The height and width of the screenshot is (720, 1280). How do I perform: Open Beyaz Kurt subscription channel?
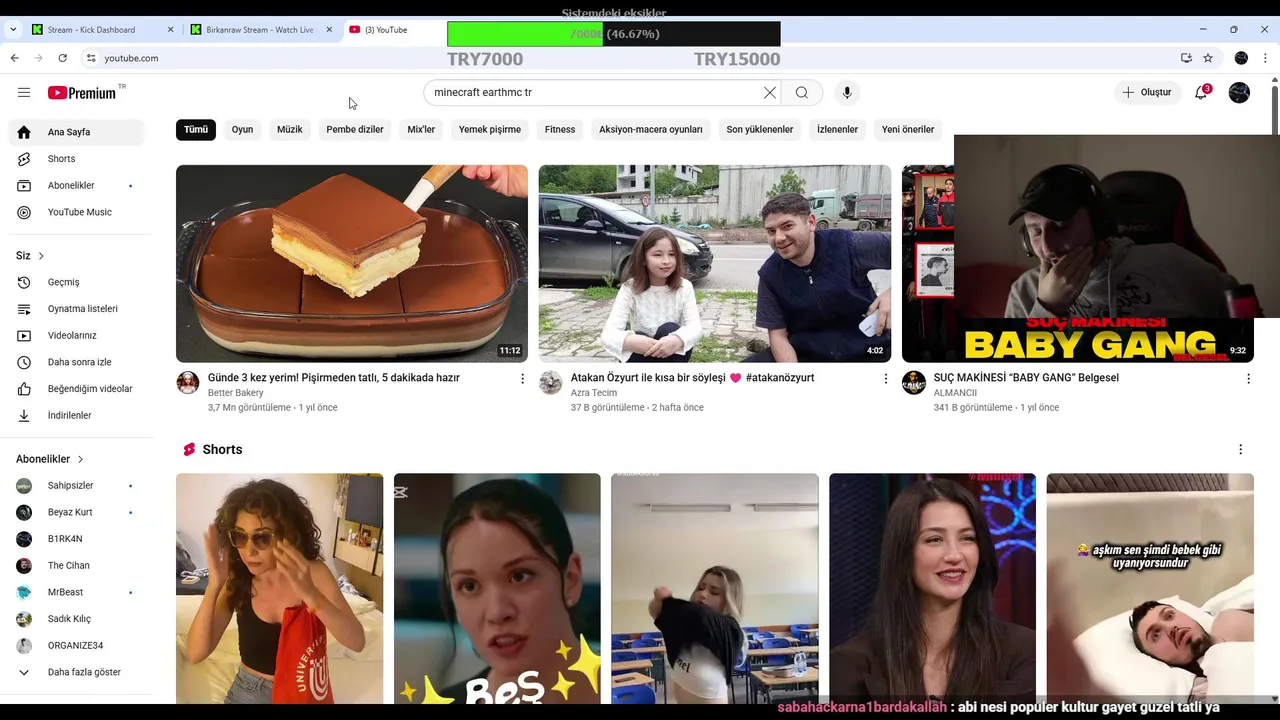[x=76, y=512]
